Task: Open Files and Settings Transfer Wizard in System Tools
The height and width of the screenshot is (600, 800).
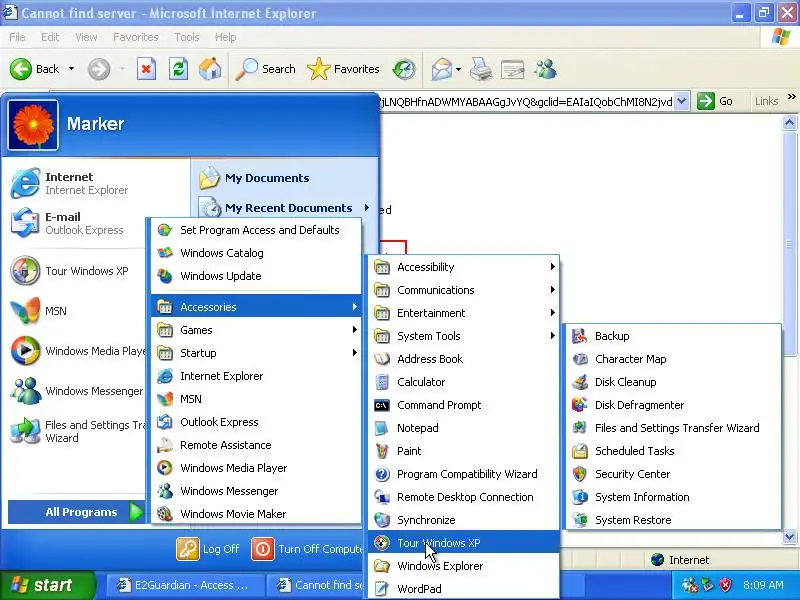Action: tap(673, 428)
